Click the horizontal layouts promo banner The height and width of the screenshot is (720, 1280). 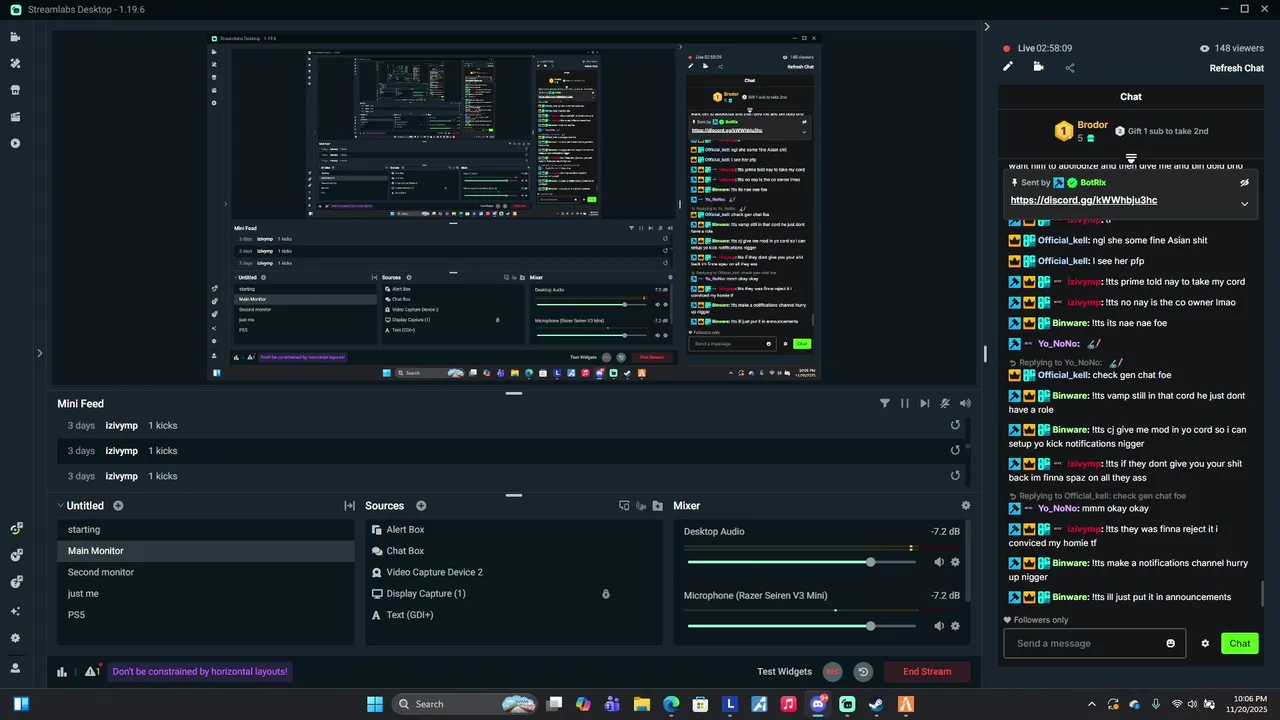coord(200,672)
